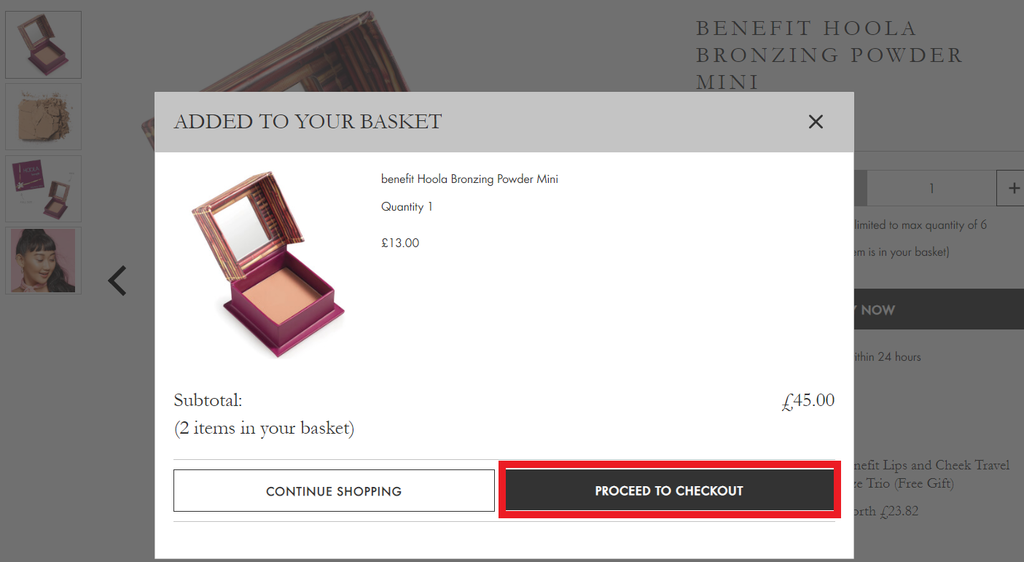The width and height of the screenshot is (1024, 562).
Task: Click the dark button ending in NOW
Action: pos(938,309)
